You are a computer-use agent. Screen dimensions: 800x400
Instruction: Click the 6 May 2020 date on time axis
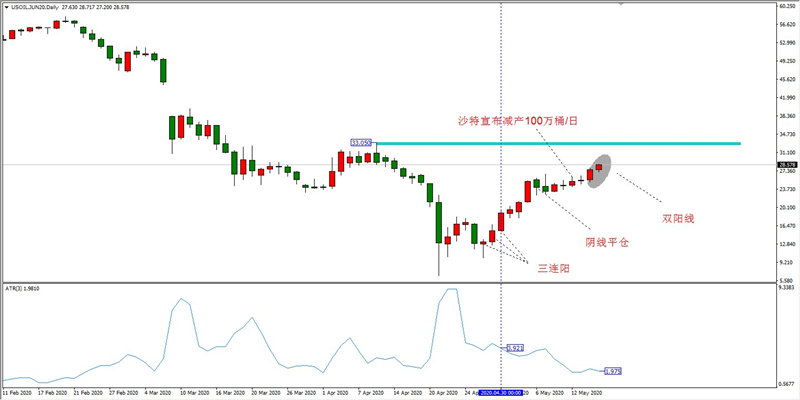pyautogui.click(x=551, y=393)
